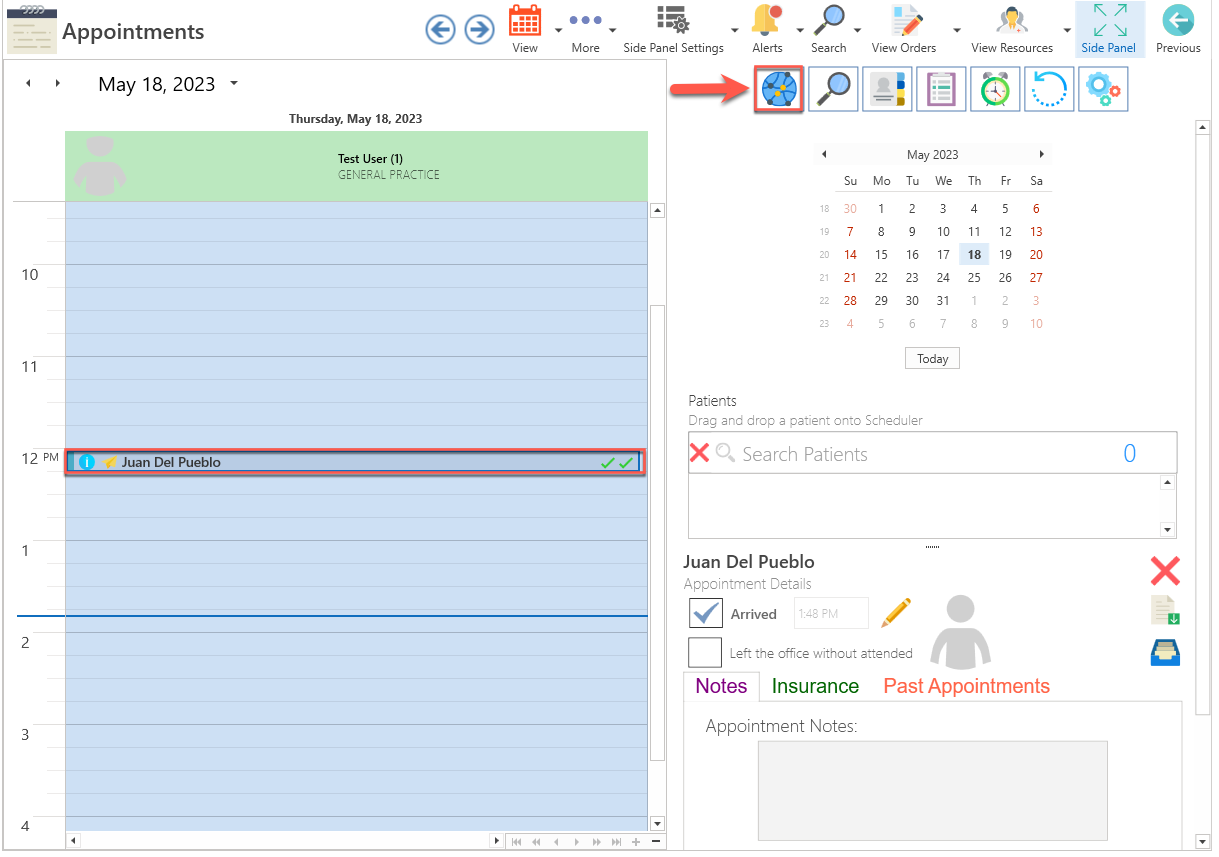1219x857 pixels.
Task: Open Side Panel Settings
Action: 673,29
